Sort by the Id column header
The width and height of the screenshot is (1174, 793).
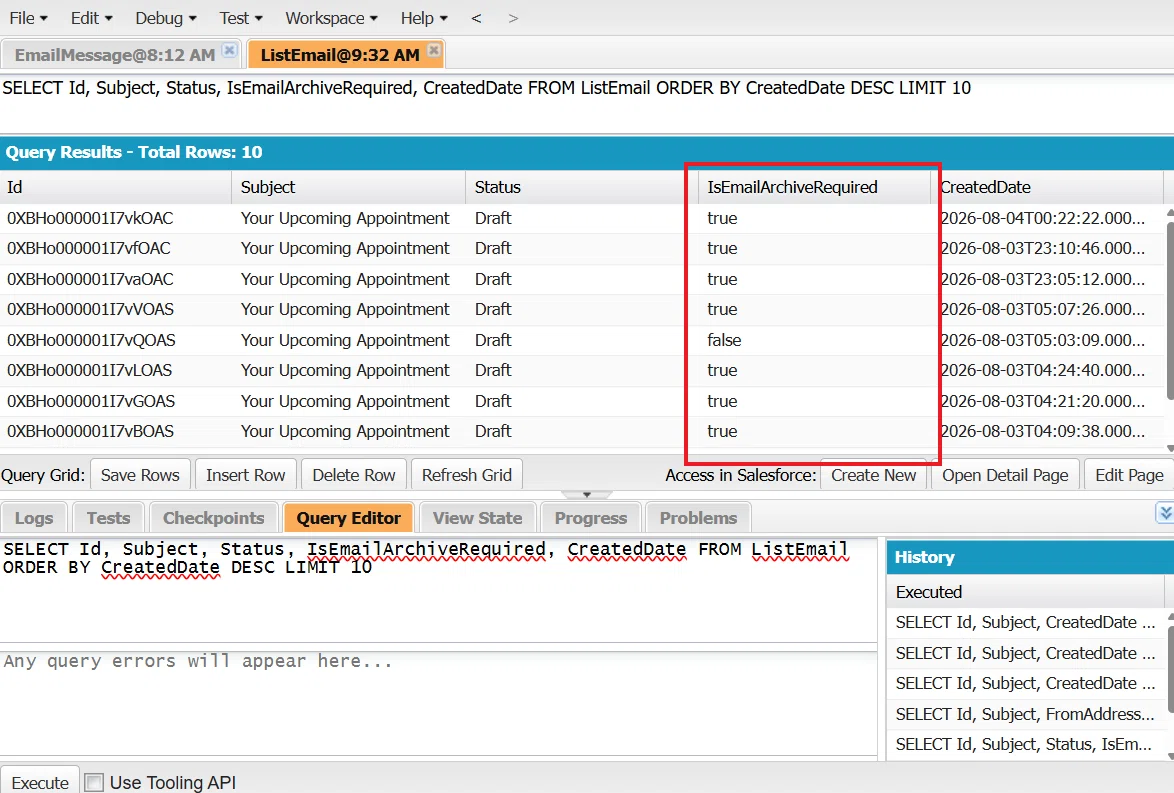tap(116, 187)
